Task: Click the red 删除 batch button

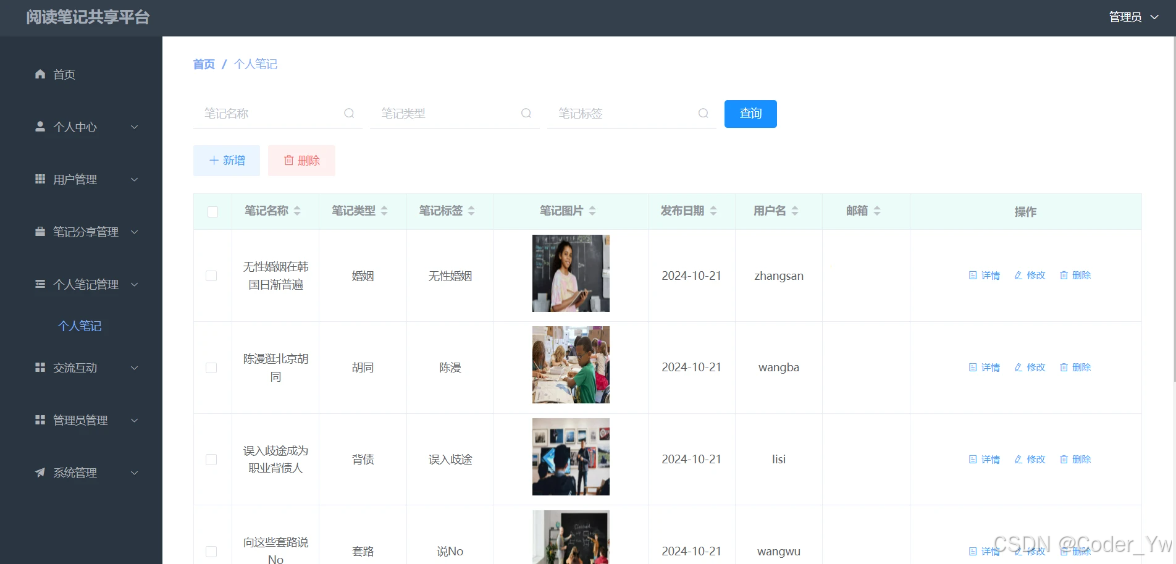Action: [302, 160]
